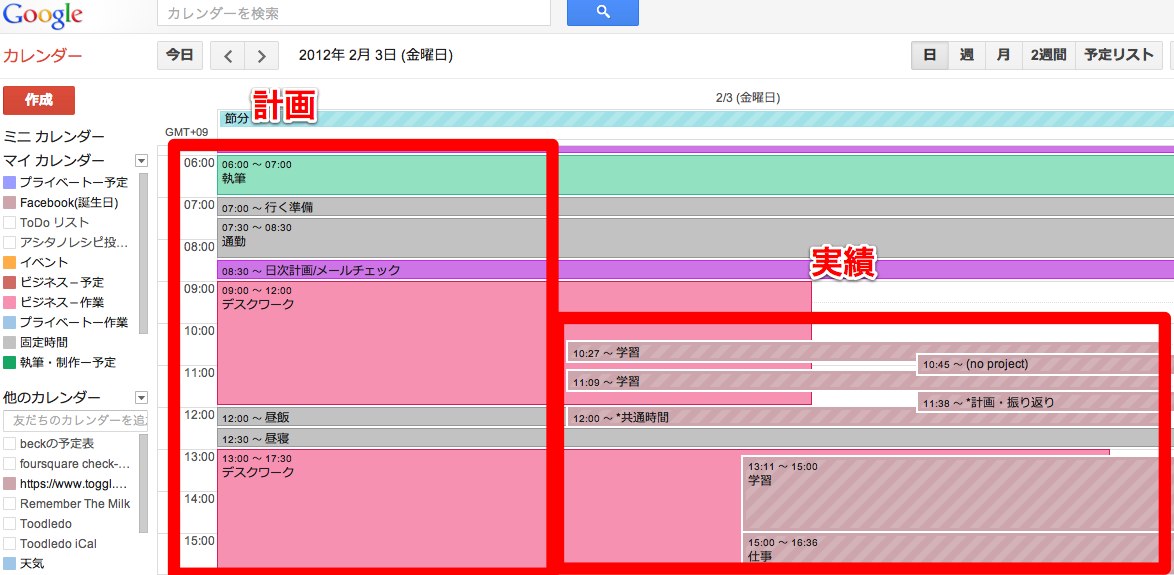
Task: Toggle the ToDo リスト calendar checkbox
Action: (10, 223)
